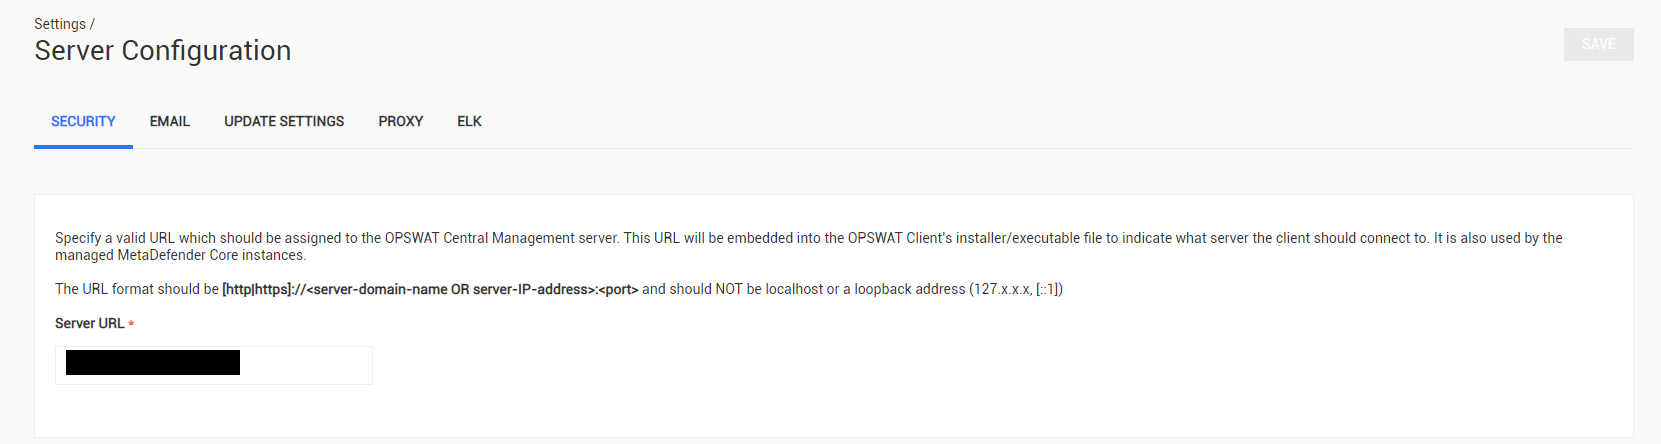
Task: Click the red required asterisk
Action: tap(131, 324)
